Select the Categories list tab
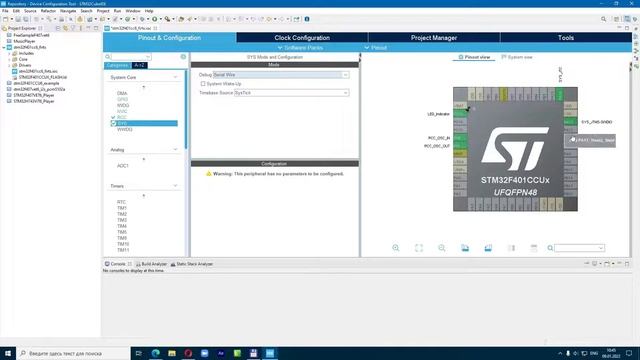The height and width of the screenshot is (360, 640). (x=118, y=65)
